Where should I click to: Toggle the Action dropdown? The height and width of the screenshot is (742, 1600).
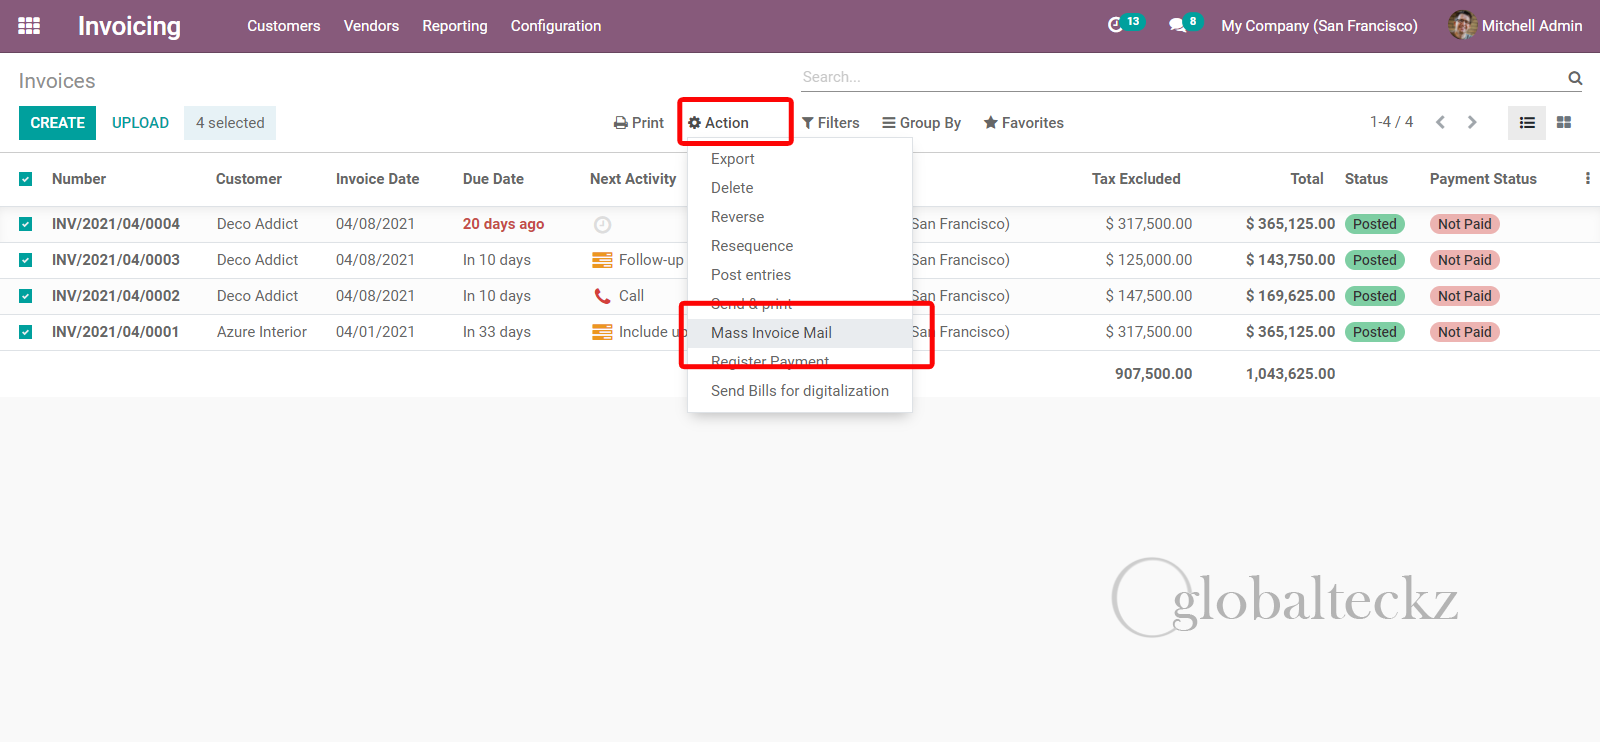(x=718, y=123)
